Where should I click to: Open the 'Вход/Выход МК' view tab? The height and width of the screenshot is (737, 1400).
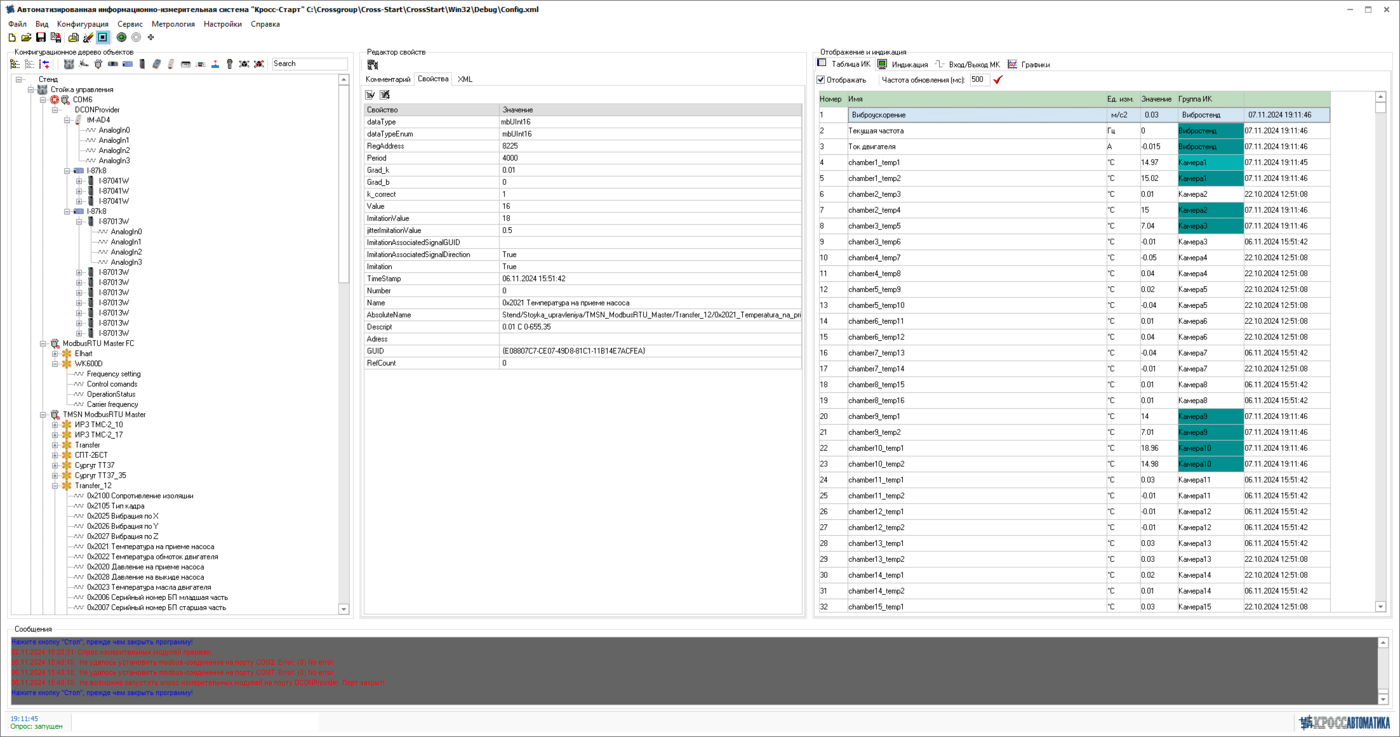pos(967,65)
